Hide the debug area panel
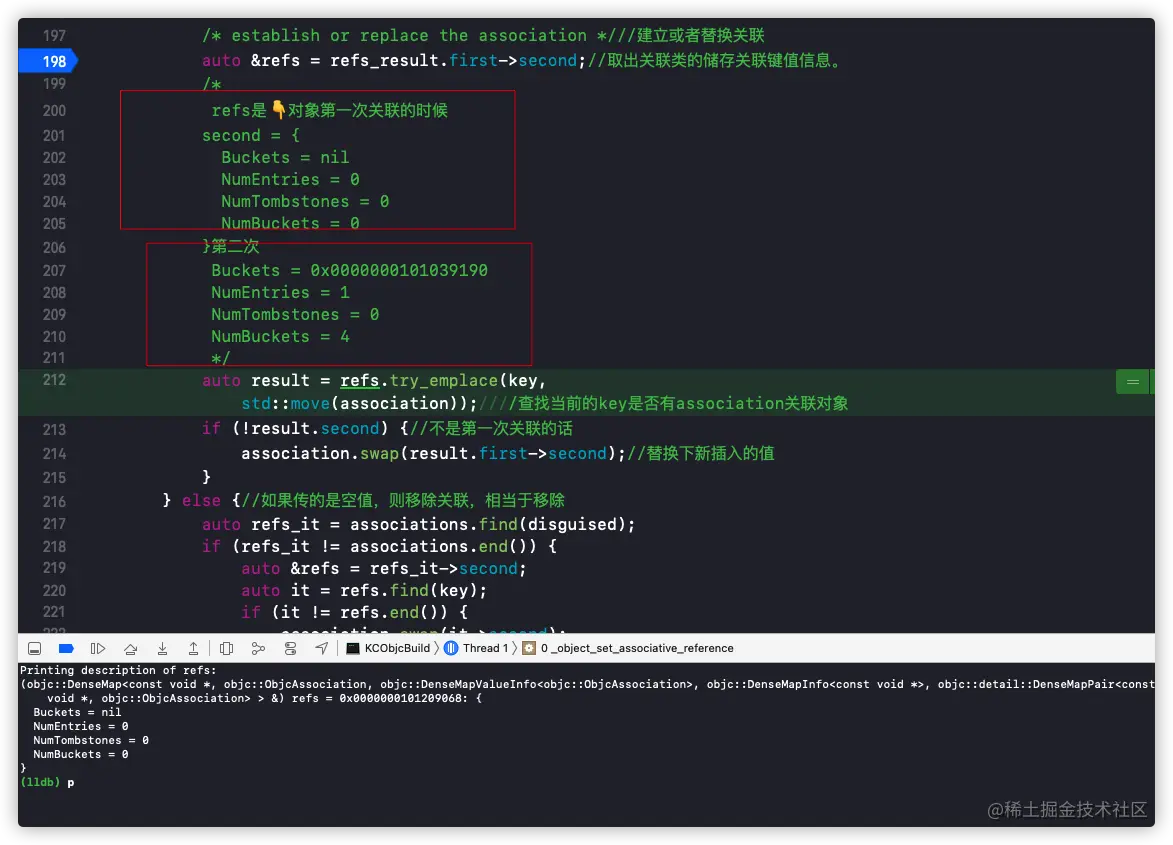Screen dimensions: 1173x845 [x=34, y=648]
